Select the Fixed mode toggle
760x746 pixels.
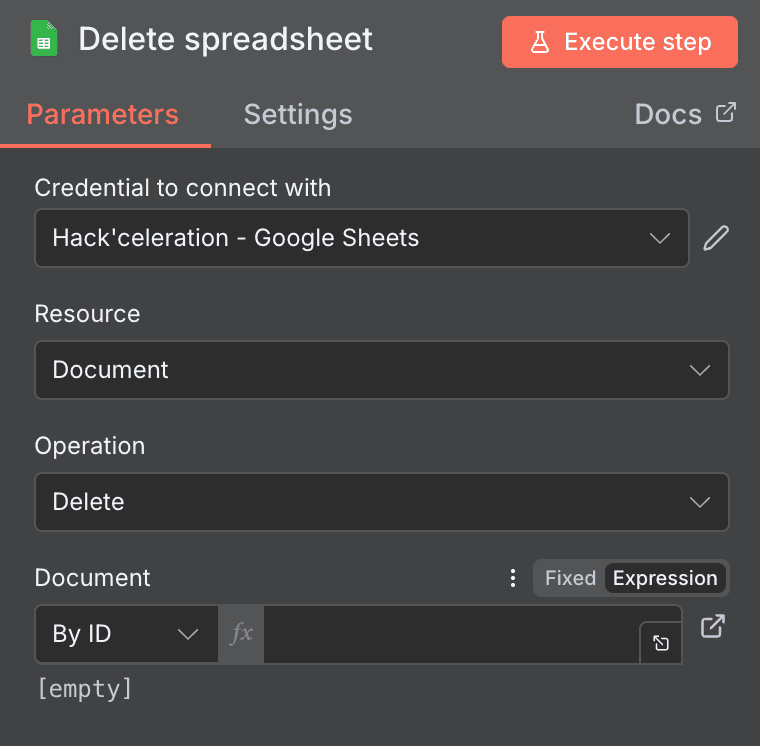(570, 578)
